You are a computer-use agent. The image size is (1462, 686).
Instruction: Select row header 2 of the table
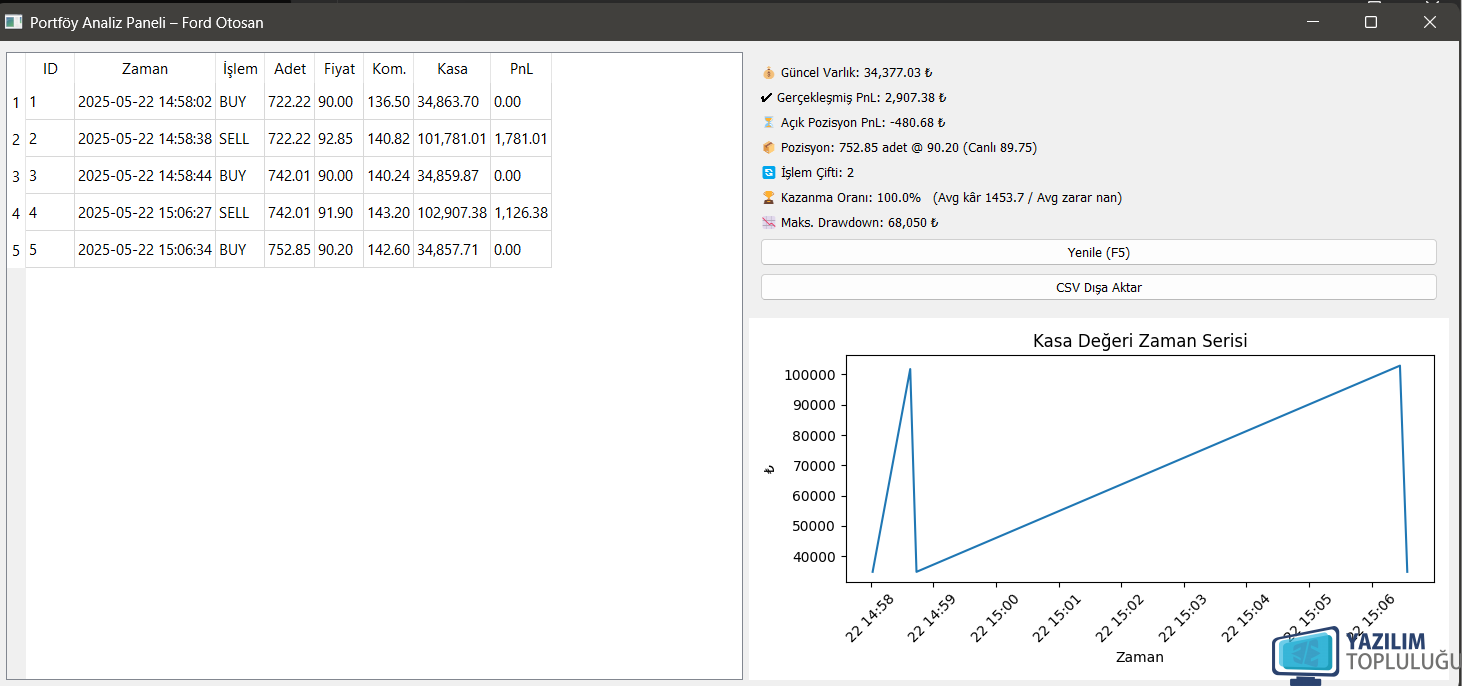point(16,139)
